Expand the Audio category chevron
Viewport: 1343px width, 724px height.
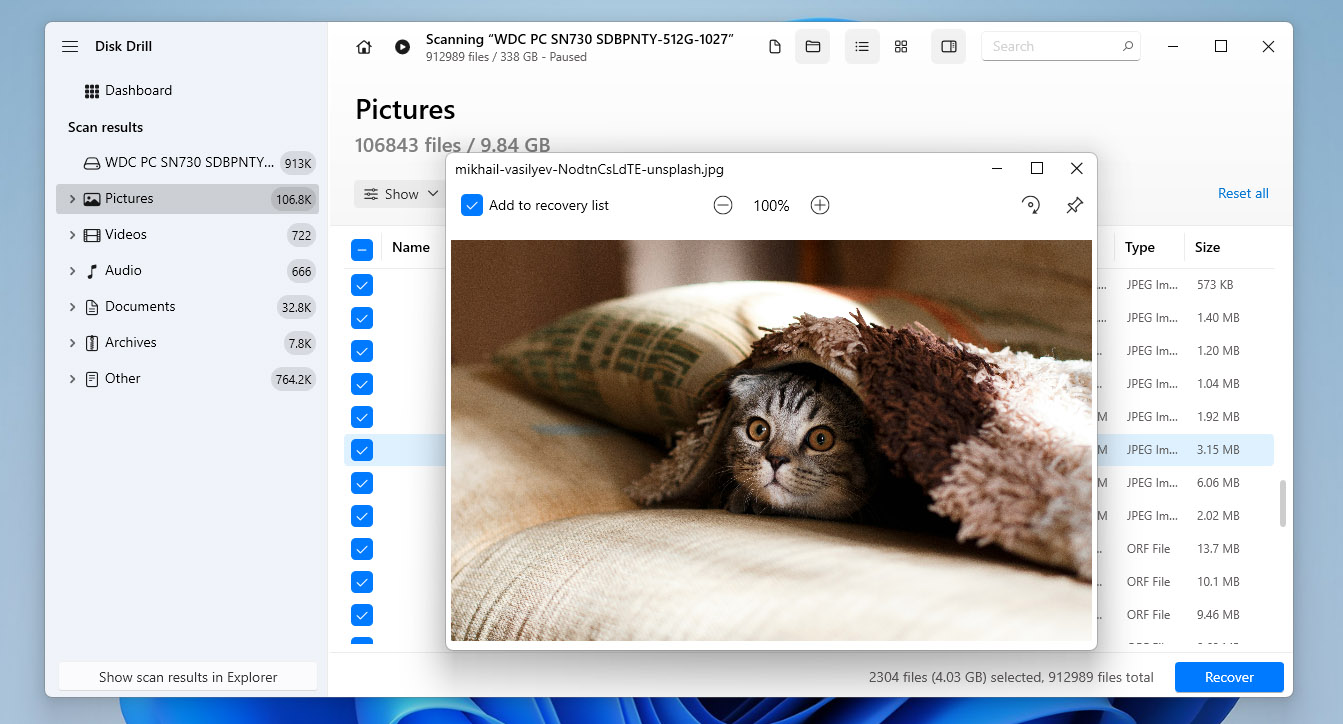click(72, 271)
